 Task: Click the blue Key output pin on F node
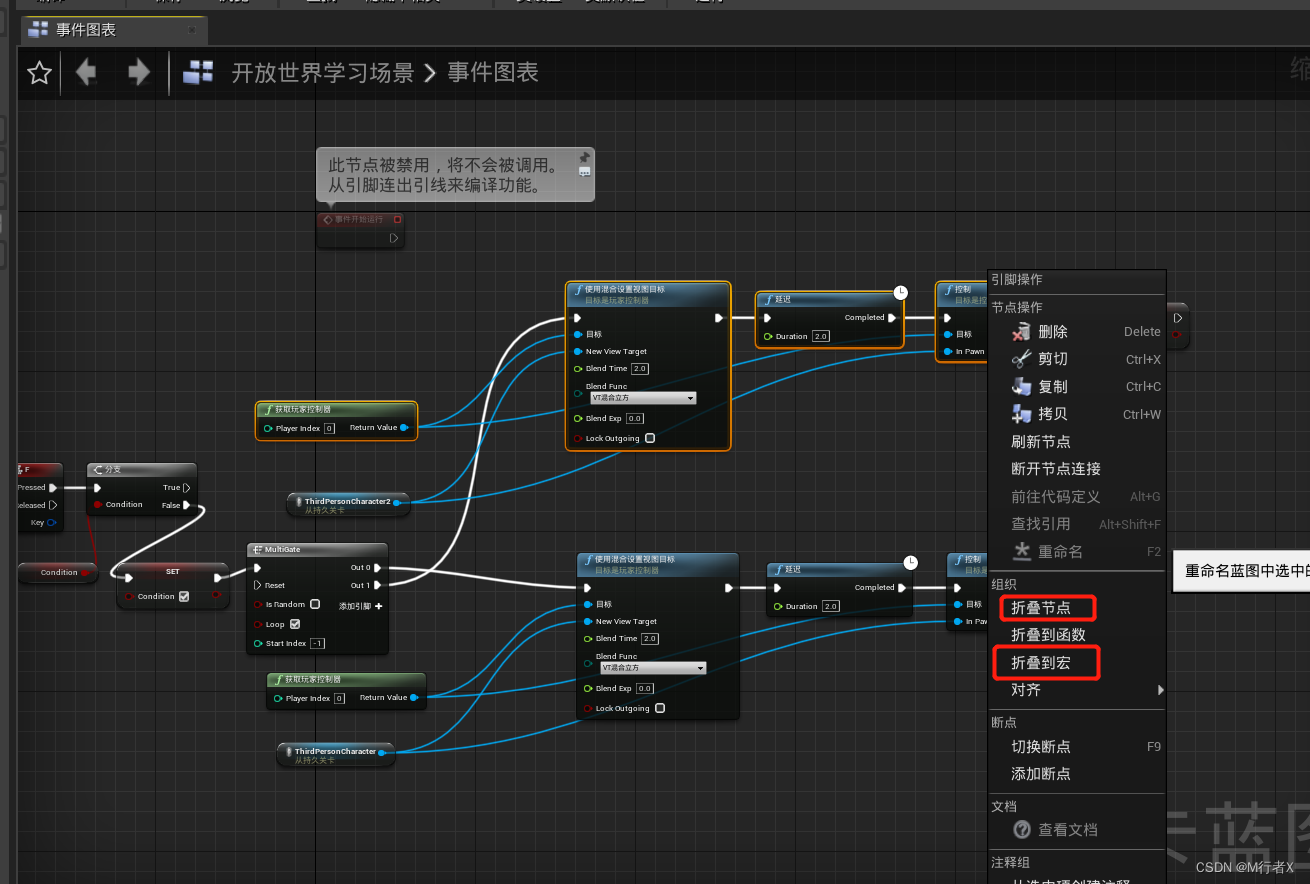(x=52, y=522)
